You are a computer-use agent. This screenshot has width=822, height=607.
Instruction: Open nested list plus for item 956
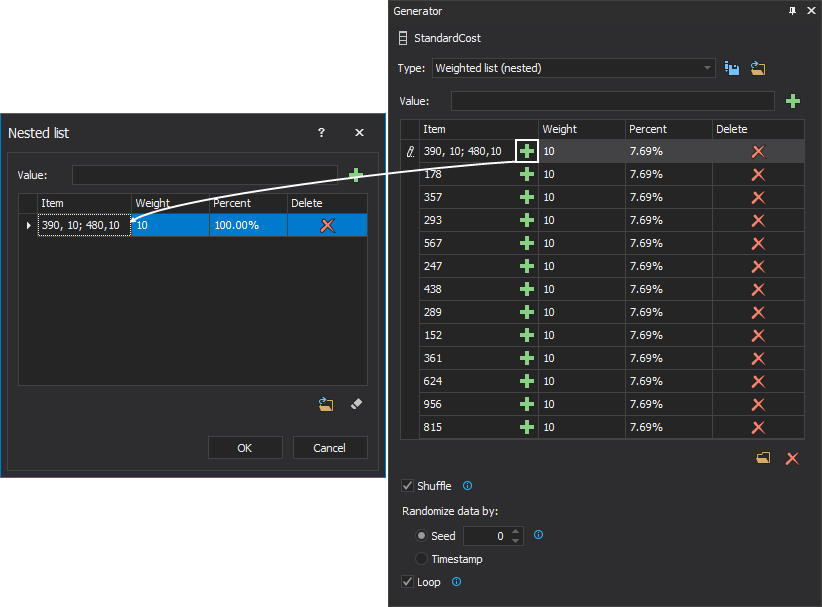[526, 404]
